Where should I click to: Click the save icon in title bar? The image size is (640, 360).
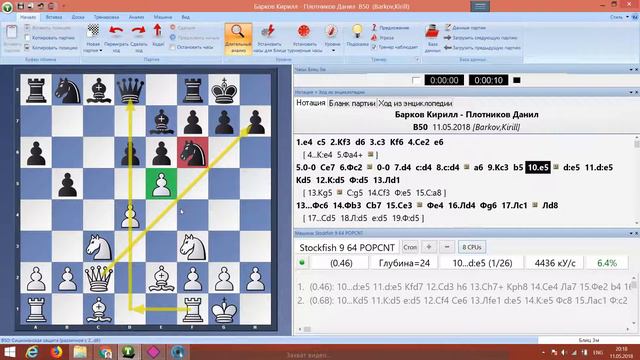tap(21, 6)
